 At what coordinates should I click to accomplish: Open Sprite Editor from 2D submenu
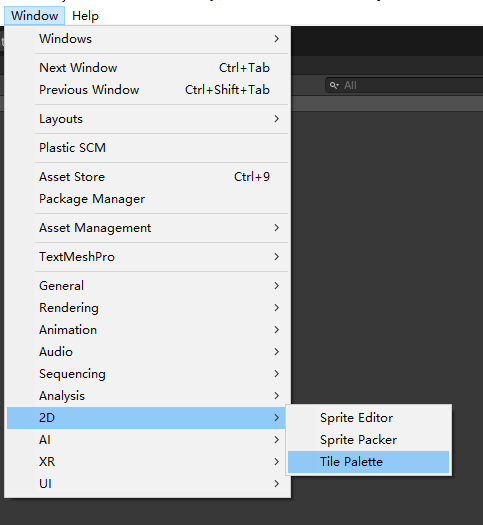pyautogui.click(x=368, y=418)
